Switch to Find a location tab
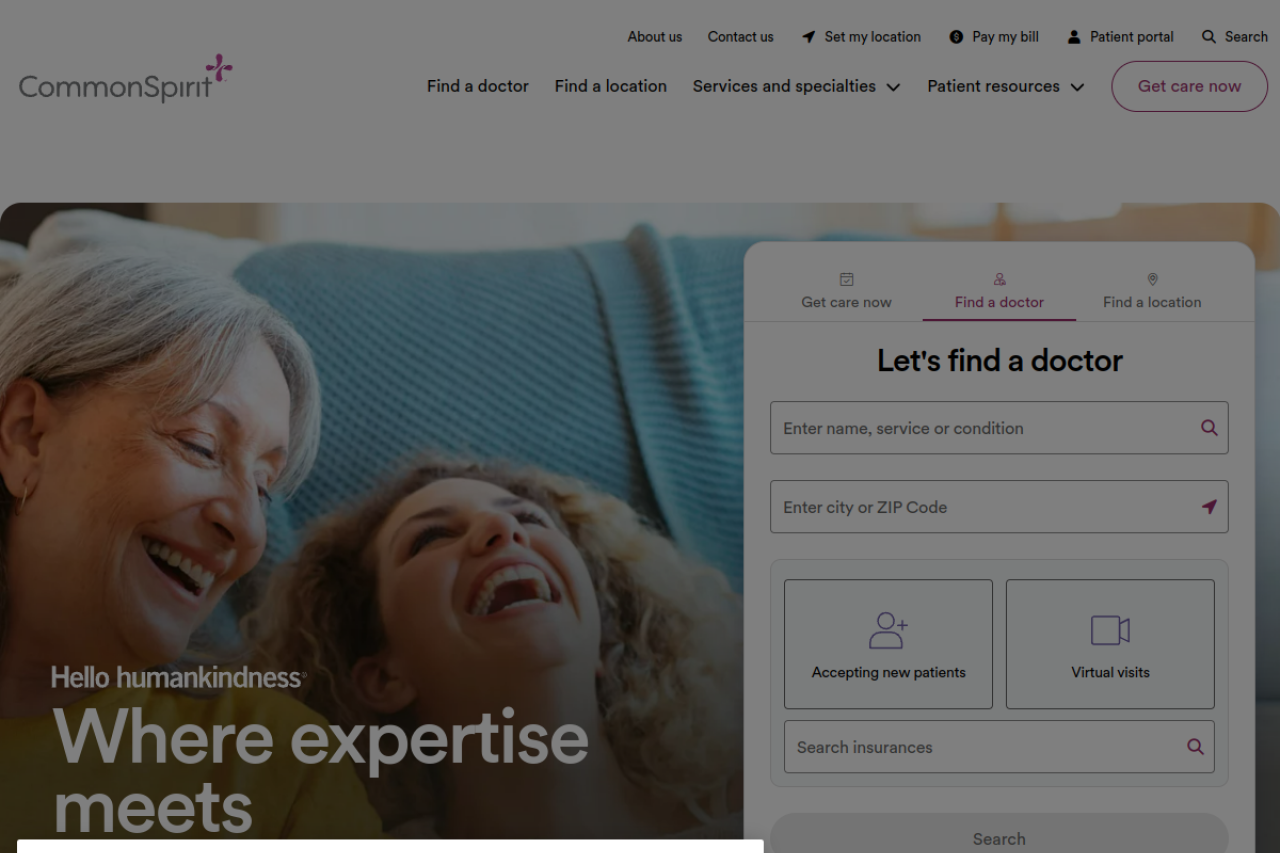The width and height of the screenshot is (1280, 853). [x=1152, y=292]
